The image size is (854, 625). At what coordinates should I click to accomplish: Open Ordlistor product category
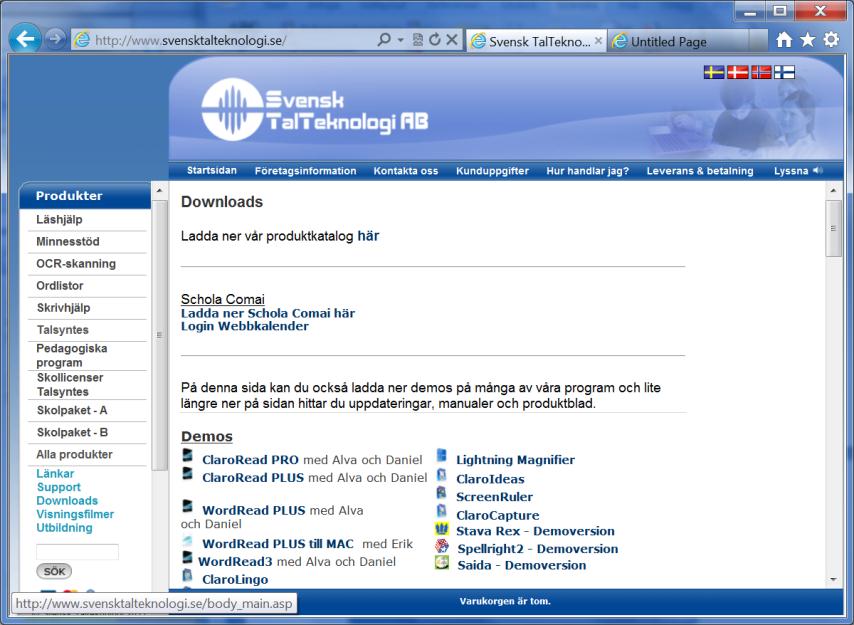pyautogui.click(x=59, y=285)
